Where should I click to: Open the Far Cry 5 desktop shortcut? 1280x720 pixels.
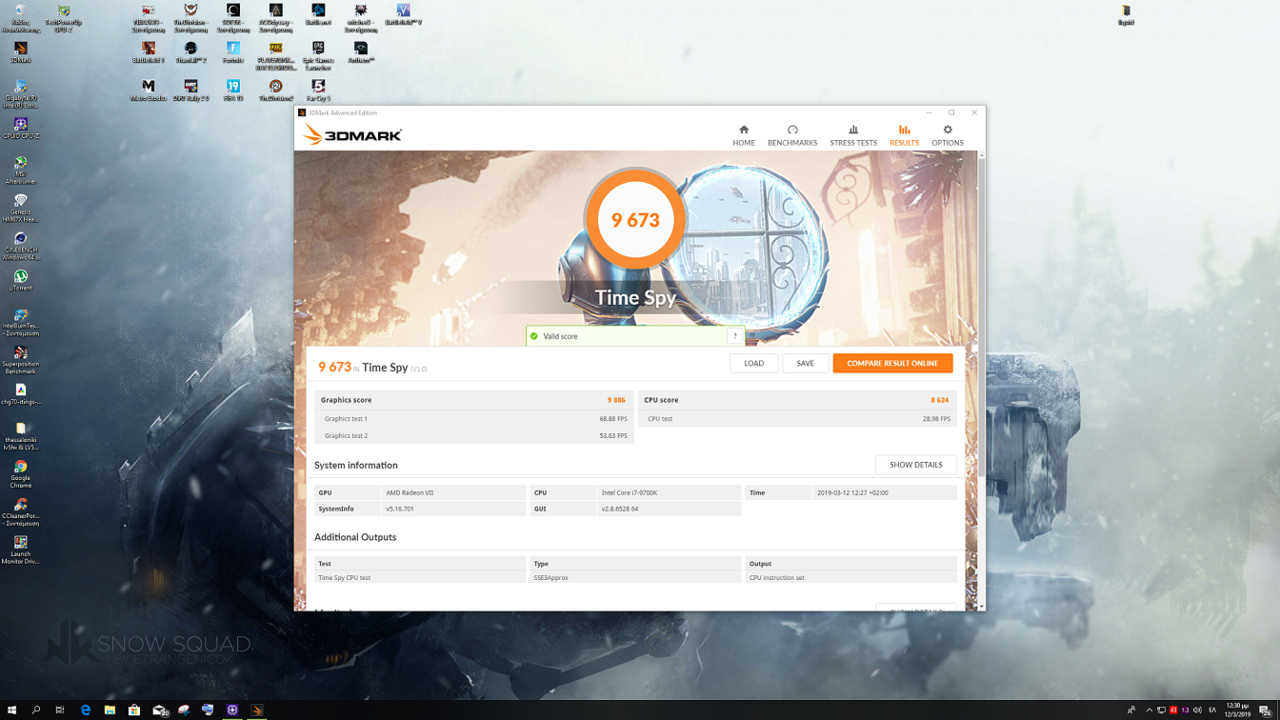[x=318, y=90]
